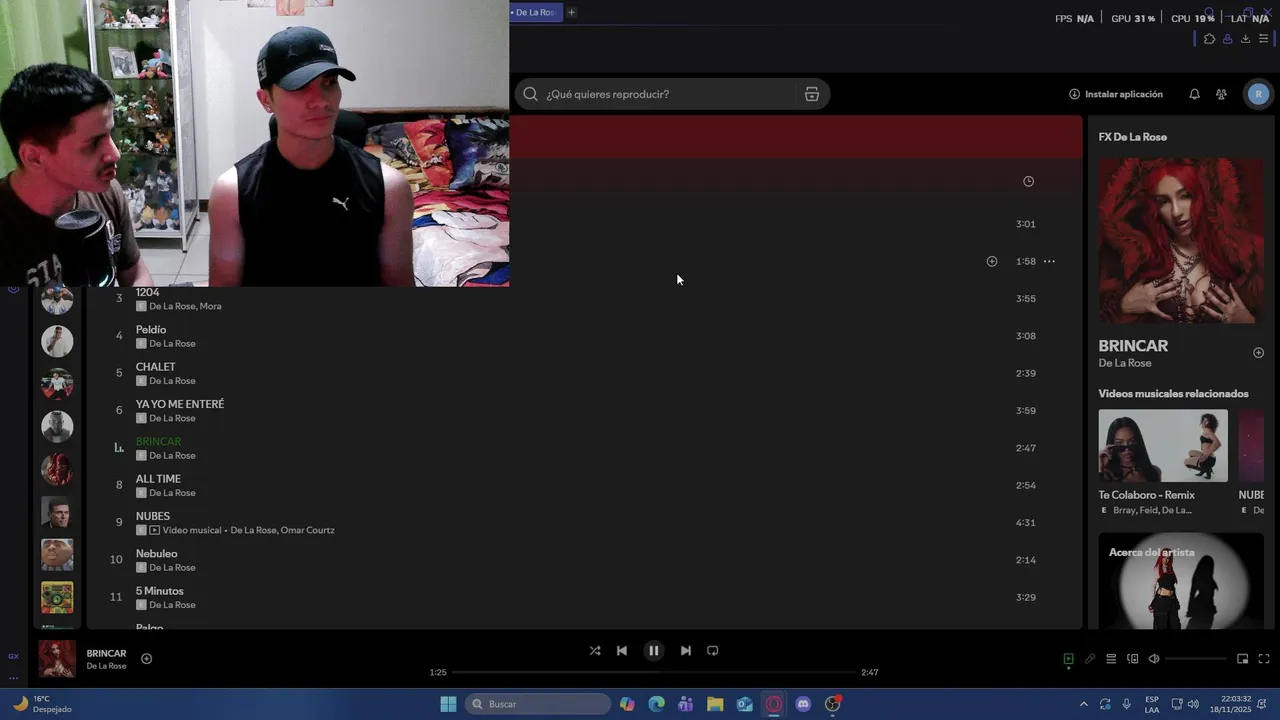Open BRINCAR title in Now Playing panel
This screenshot has height=720, width=1280.
tap(1133, 346)
